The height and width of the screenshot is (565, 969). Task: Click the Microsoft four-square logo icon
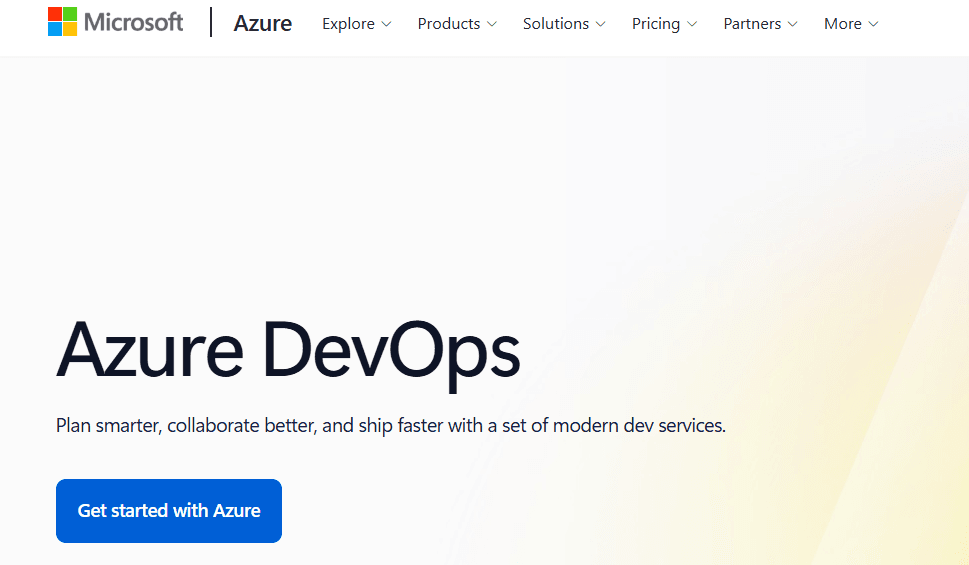62,22
